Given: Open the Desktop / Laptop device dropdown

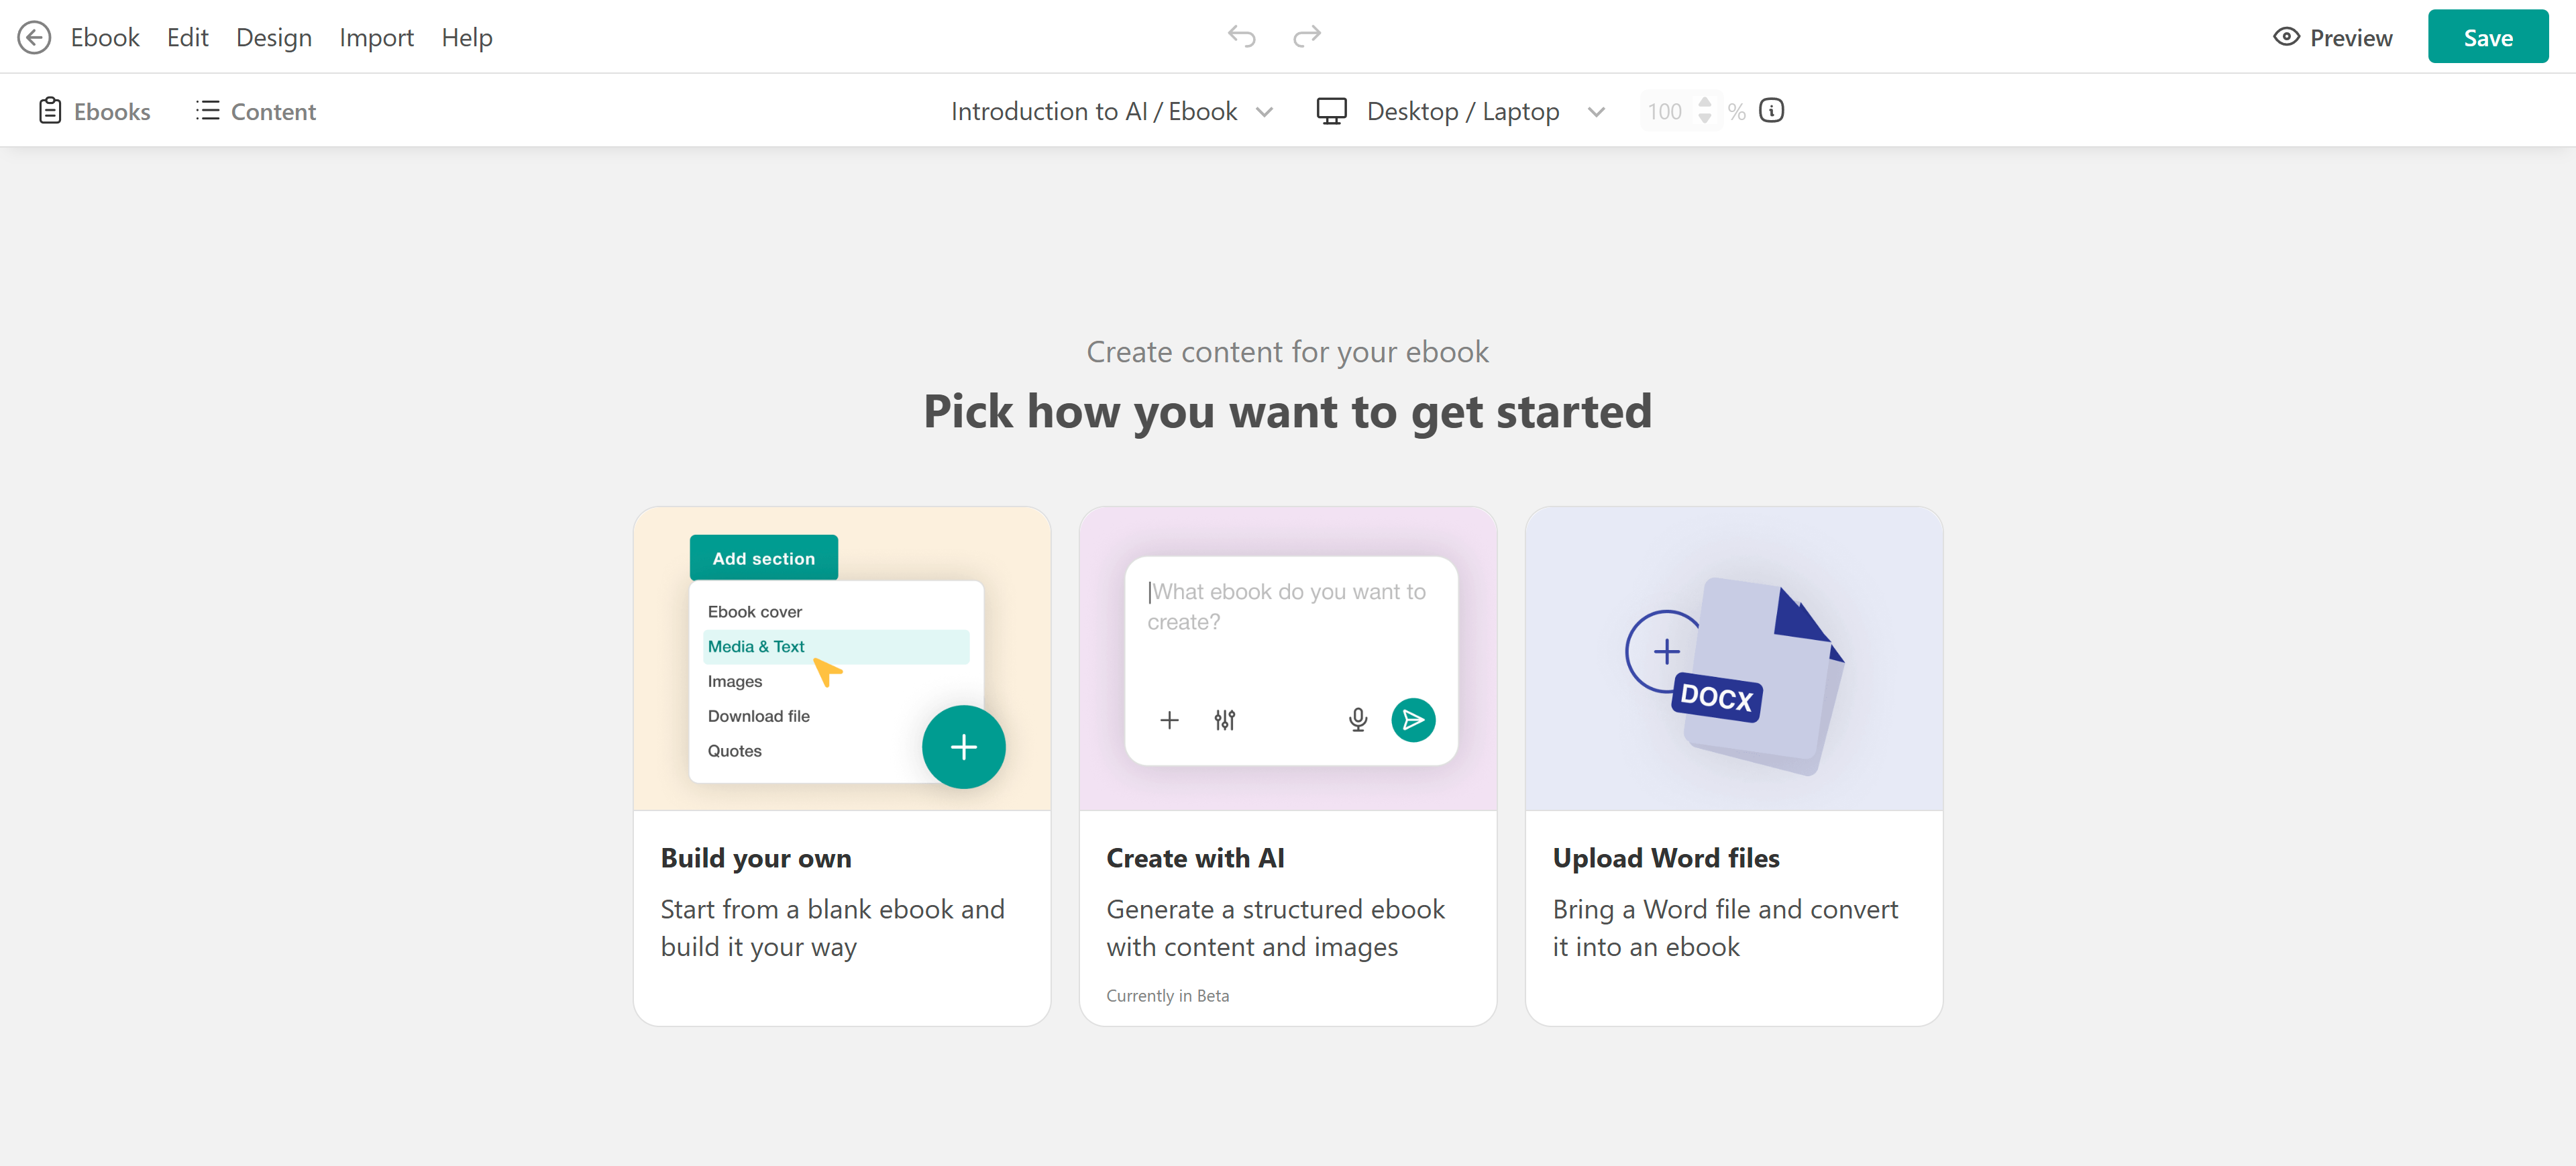Looking at the screenshot, I should [1461, 111].
